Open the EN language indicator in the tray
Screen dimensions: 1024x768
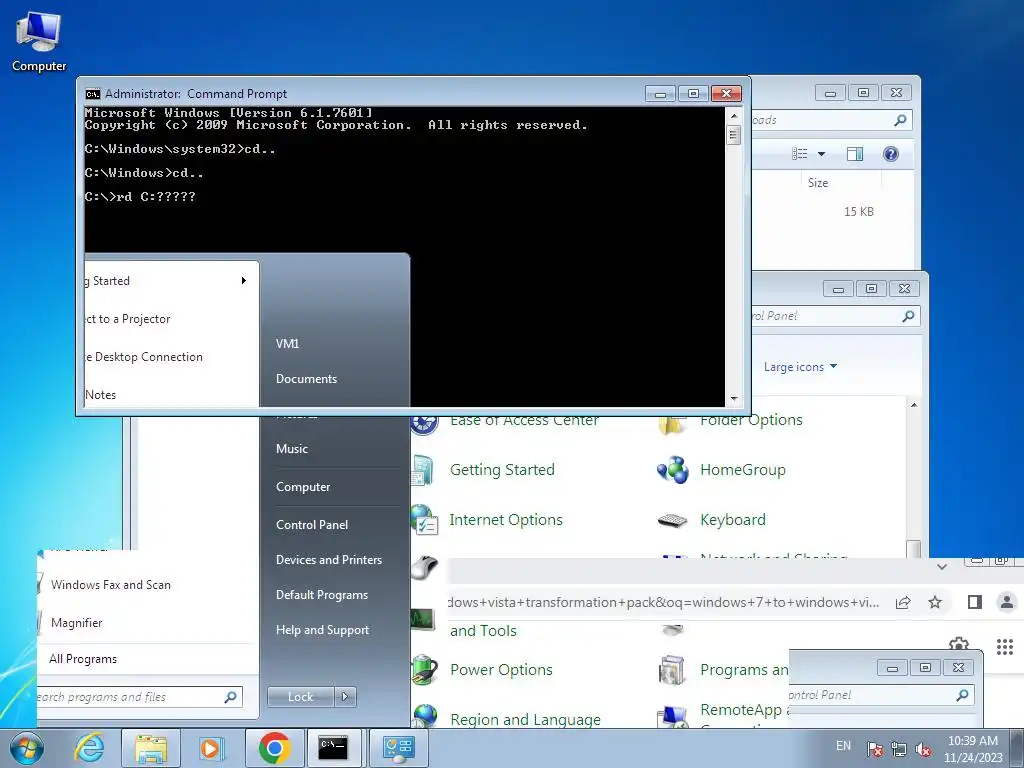tap(844, 746)
